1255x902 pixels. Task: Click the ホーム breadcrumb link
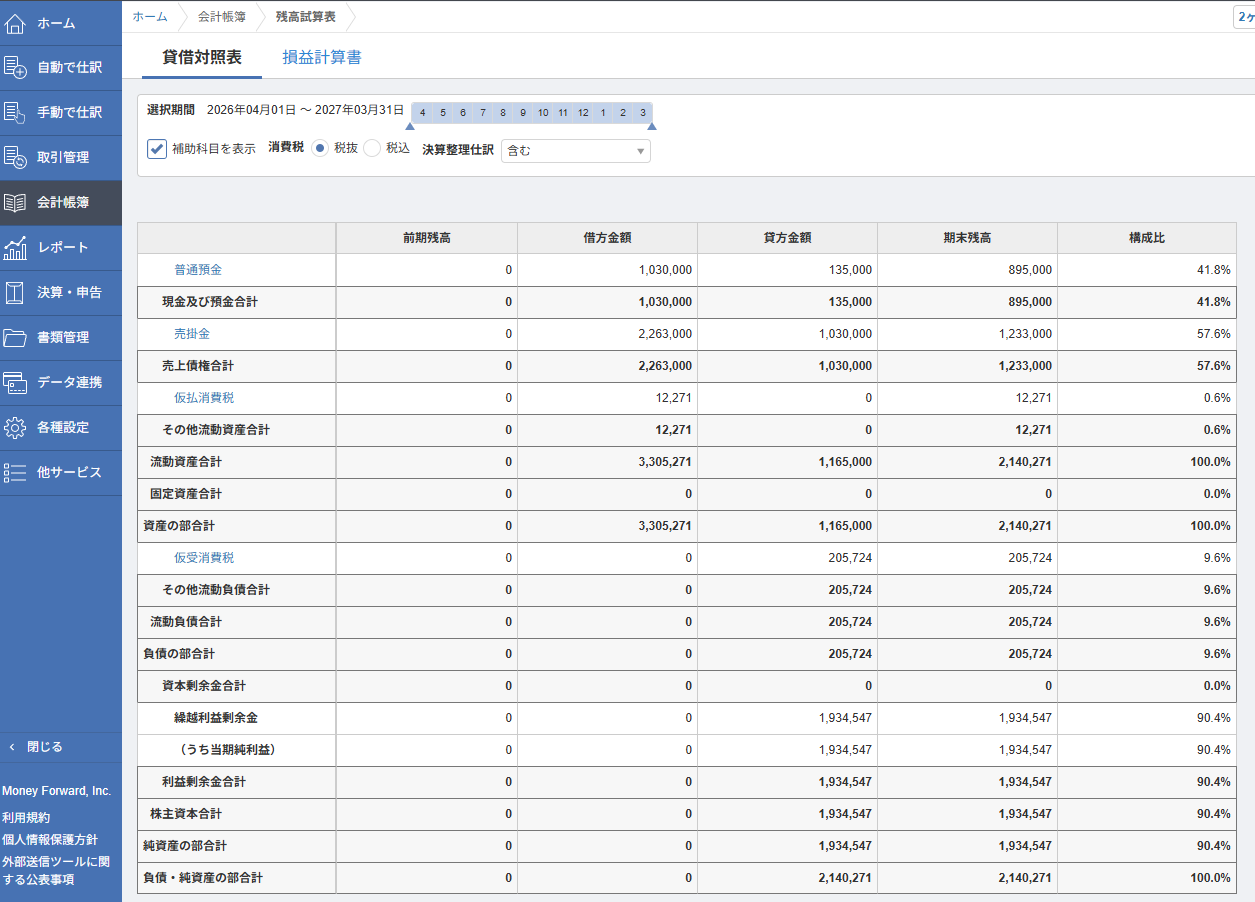(x=150, y=16)
